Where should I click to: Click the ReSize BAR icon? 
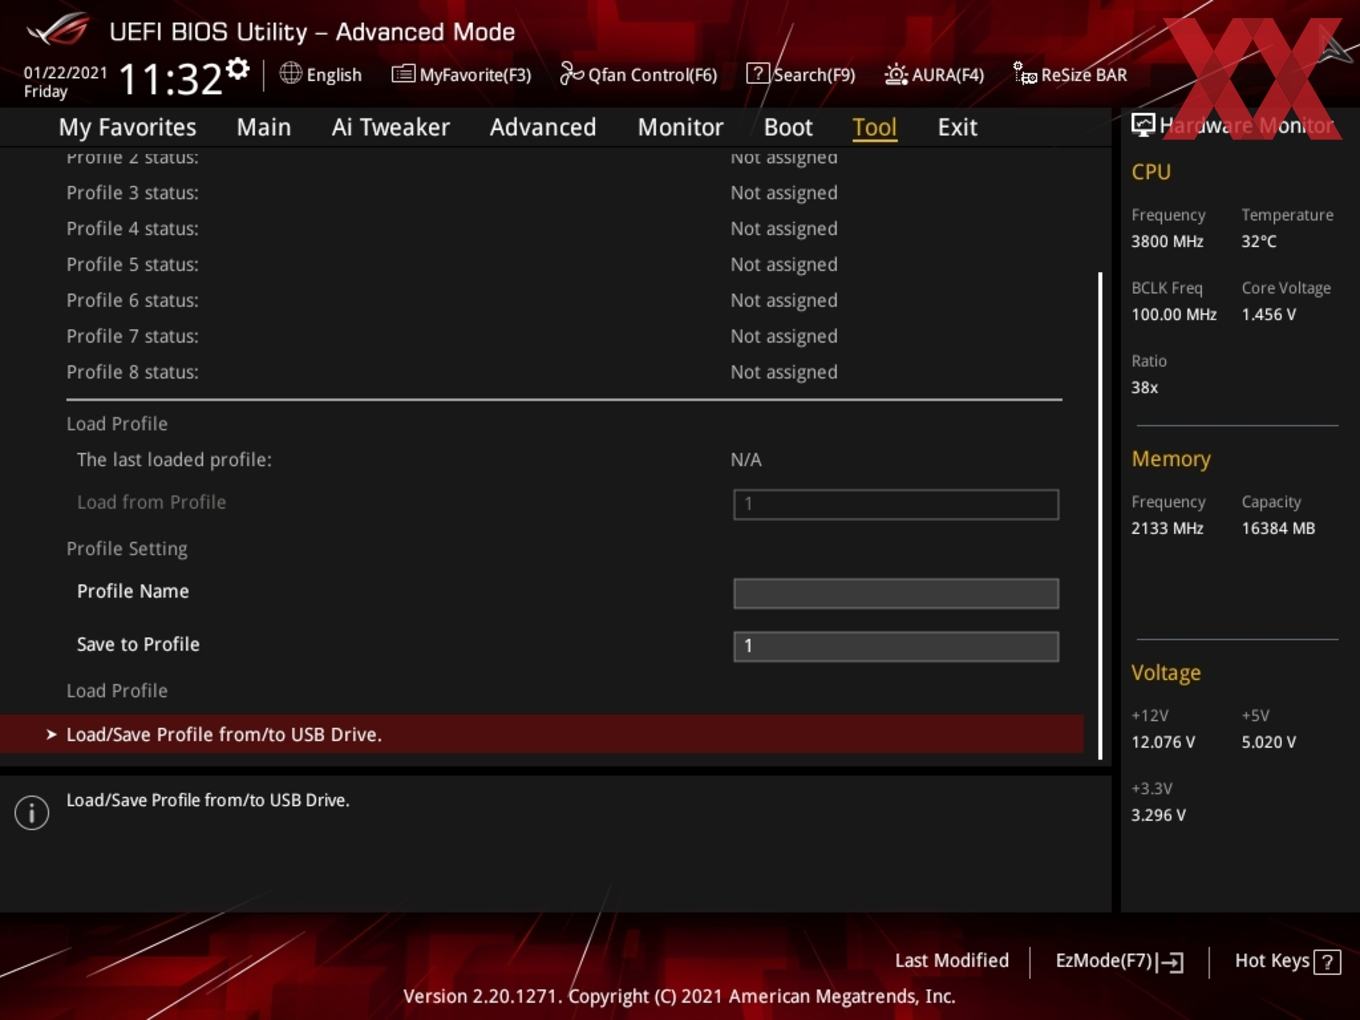(x=1025, y=73)
